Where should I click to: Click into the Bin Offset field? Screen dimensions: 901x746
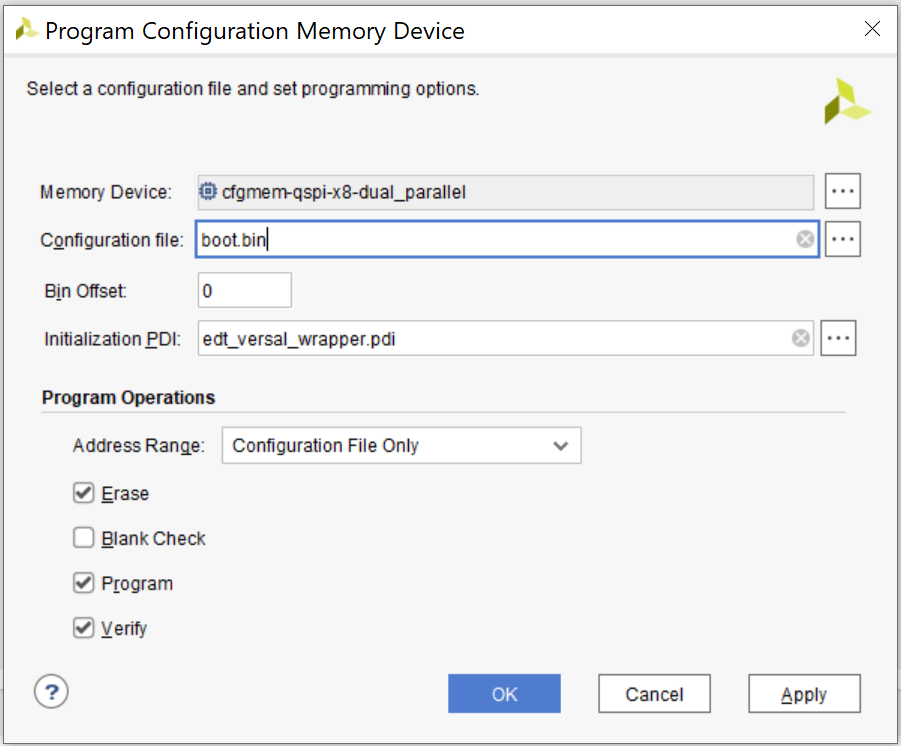pyautogui.click(x=245, y=290)
